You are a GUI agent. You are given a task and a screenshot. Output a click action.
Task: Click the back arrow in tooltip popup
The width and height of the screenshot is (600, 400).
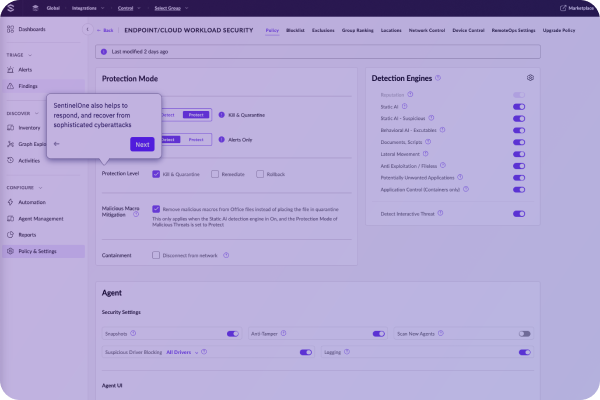click(x=57, y=144)
